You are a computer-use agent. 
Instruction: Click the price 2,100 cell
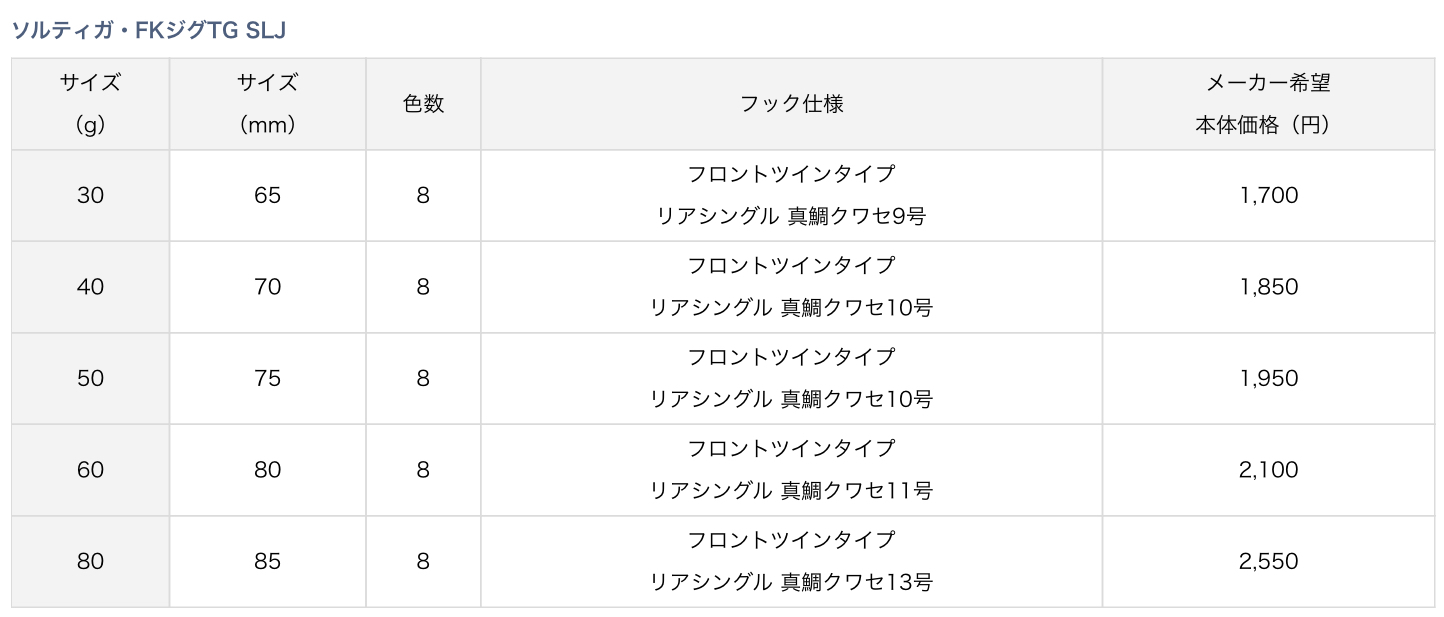(x=1268, y=470)
